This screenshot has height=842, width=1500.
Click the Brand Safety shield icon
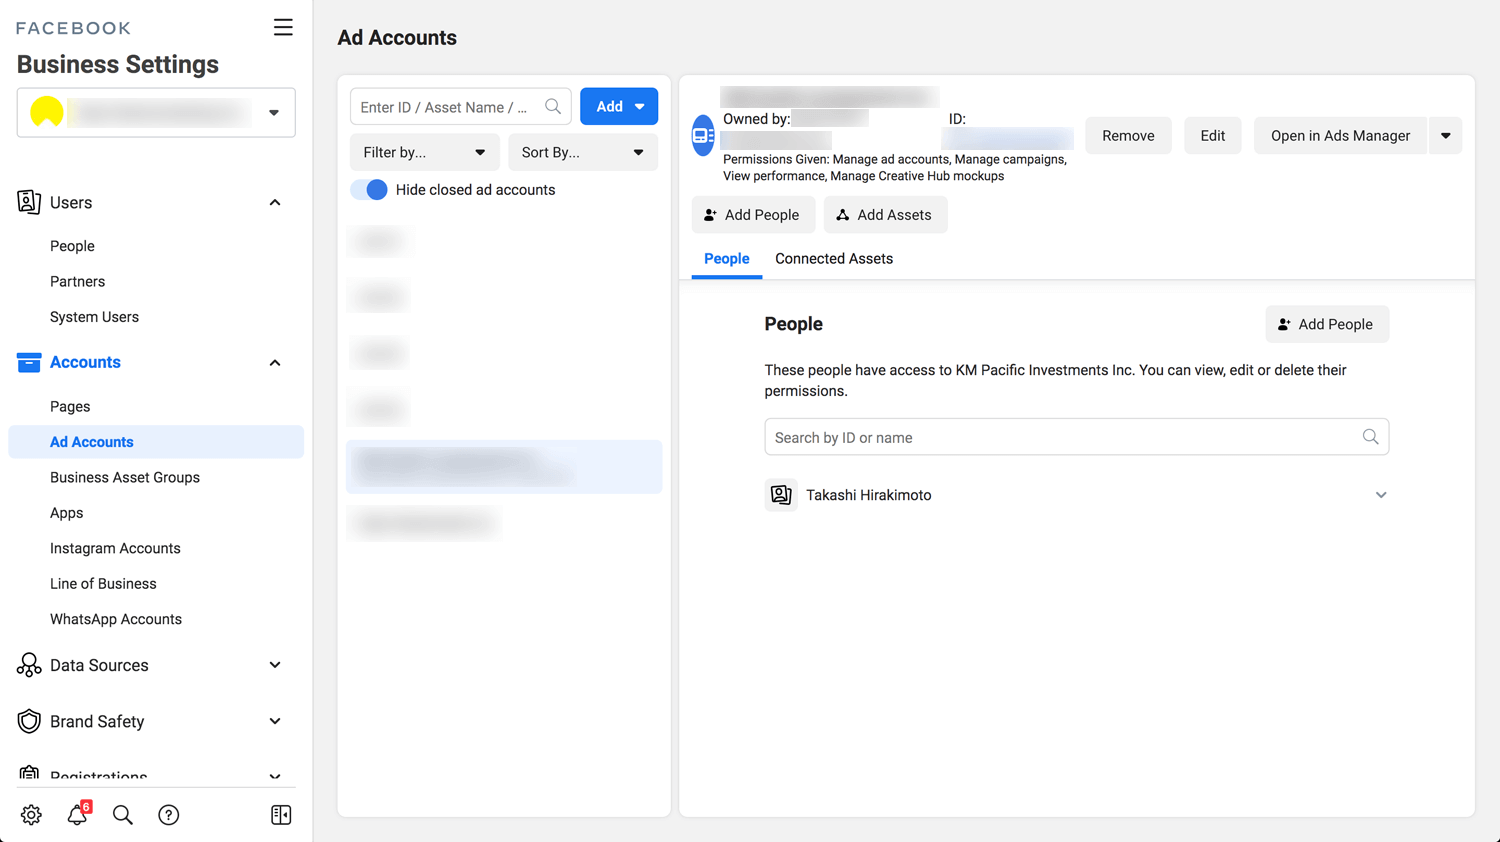pyautogui.click(x=29, y=721)
